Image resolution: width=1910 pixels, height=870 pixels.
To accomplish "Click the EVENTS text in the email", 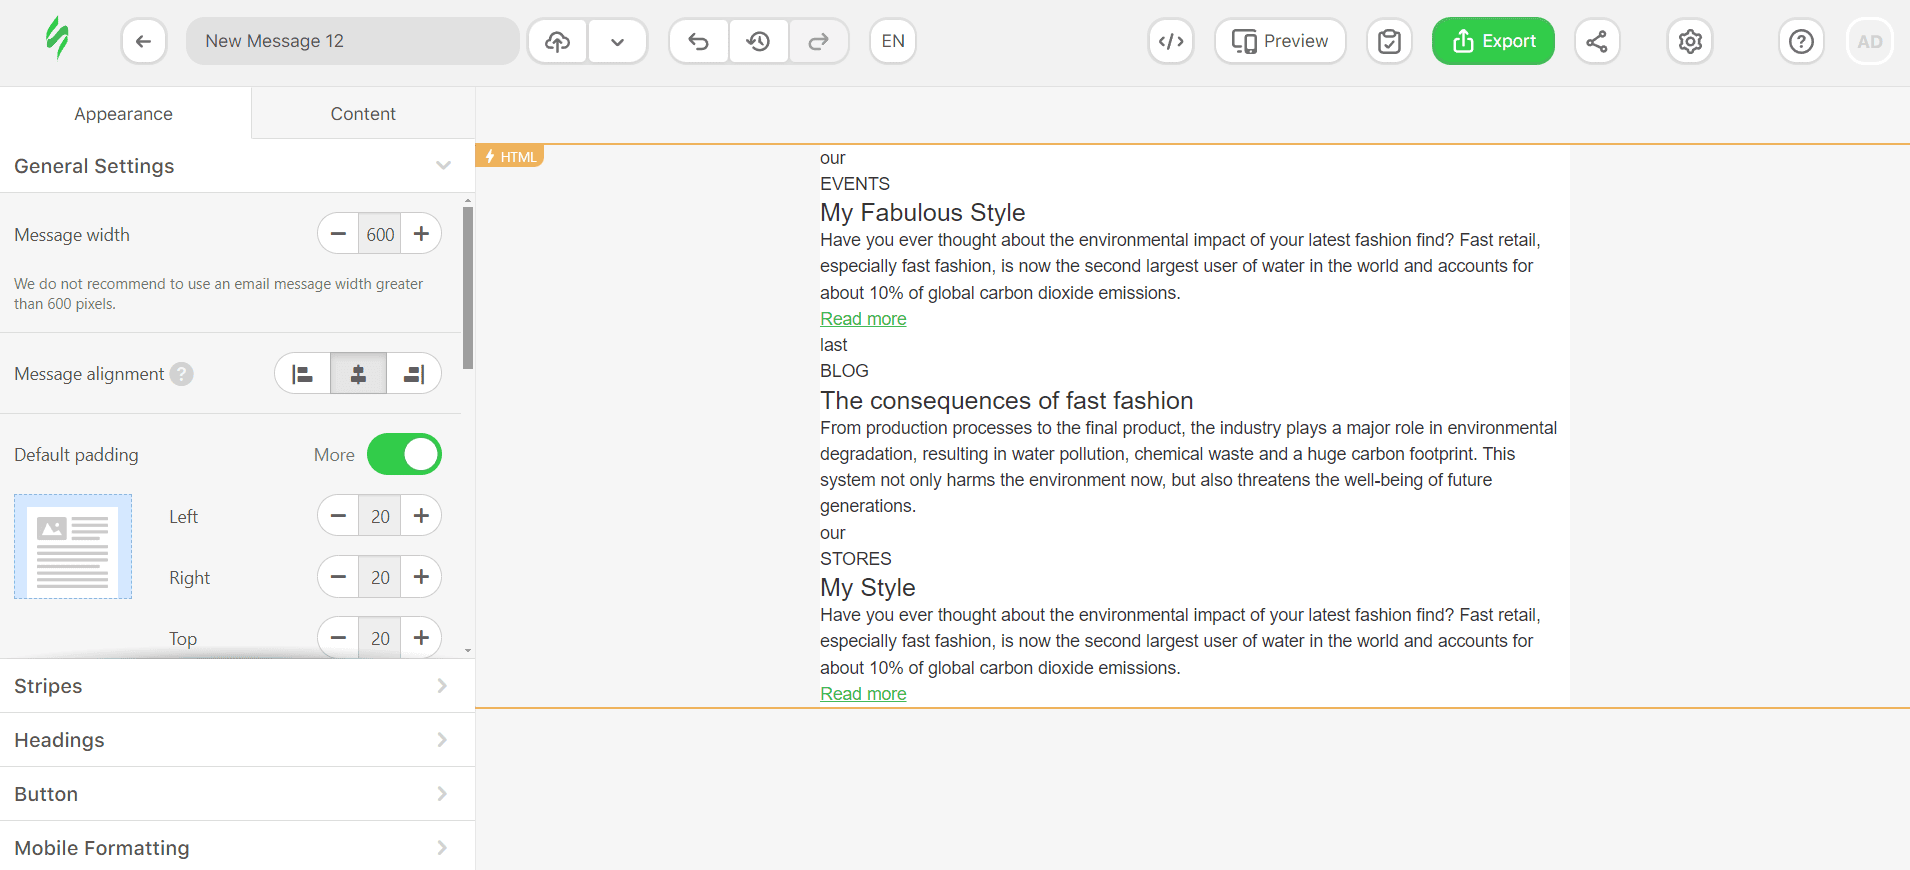I will click(855, 184).
